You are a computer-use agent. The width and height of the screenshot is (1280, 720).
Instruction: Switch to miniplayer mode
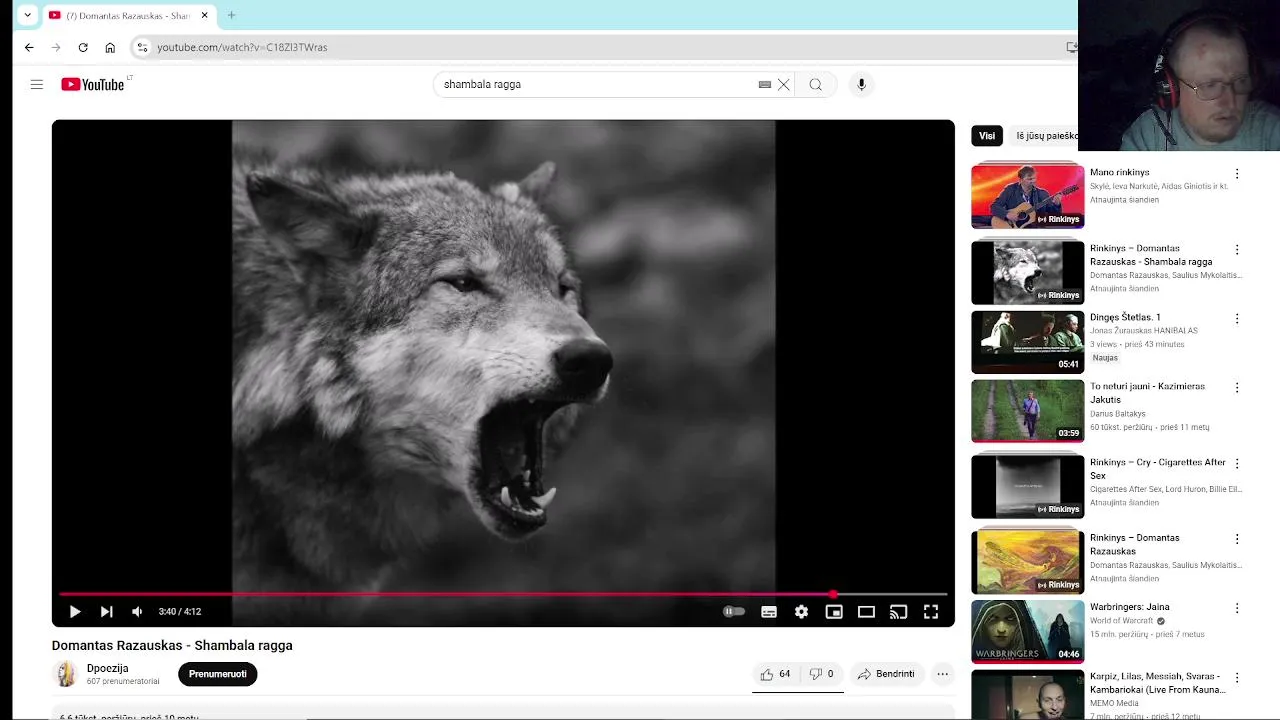834,612
